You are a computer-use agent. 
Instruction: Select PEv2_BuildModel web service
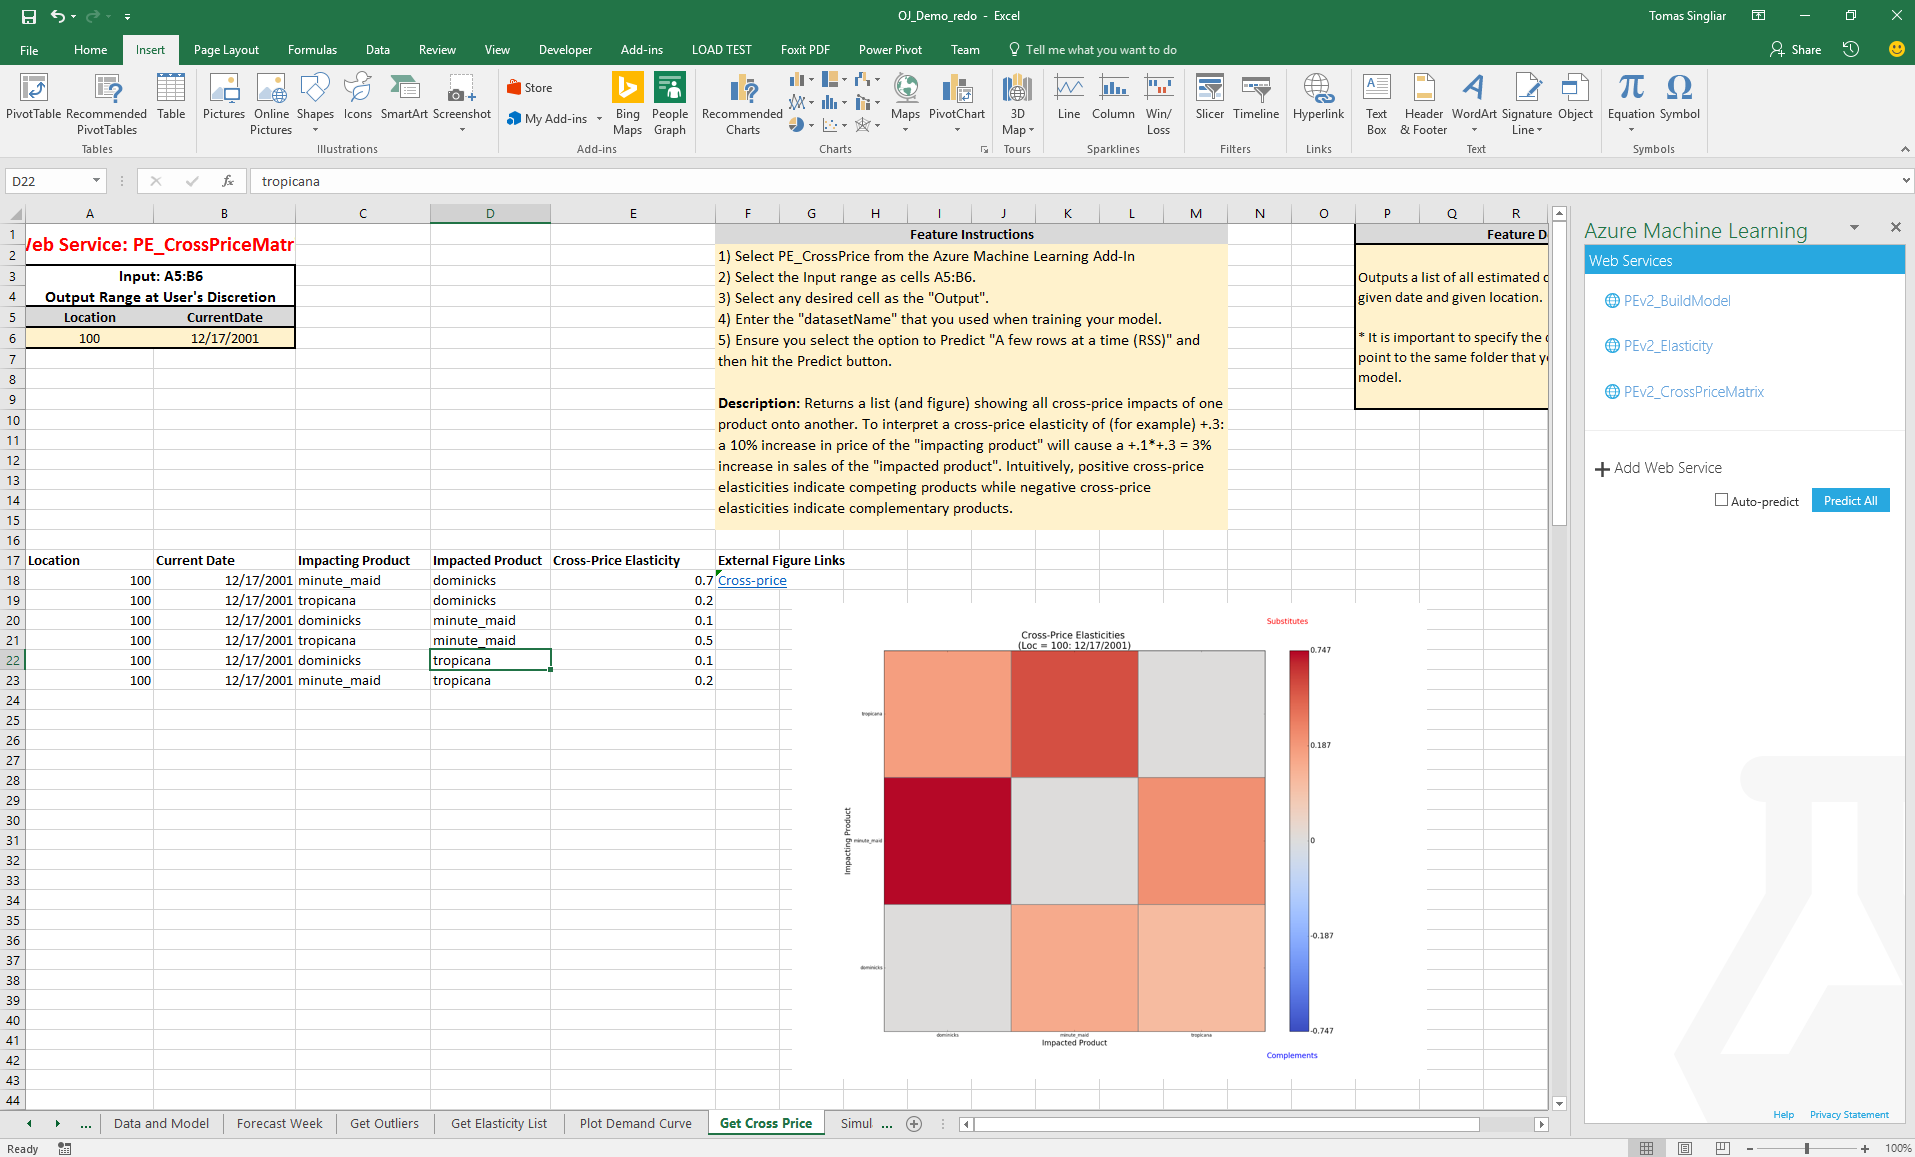[1676, 301]
